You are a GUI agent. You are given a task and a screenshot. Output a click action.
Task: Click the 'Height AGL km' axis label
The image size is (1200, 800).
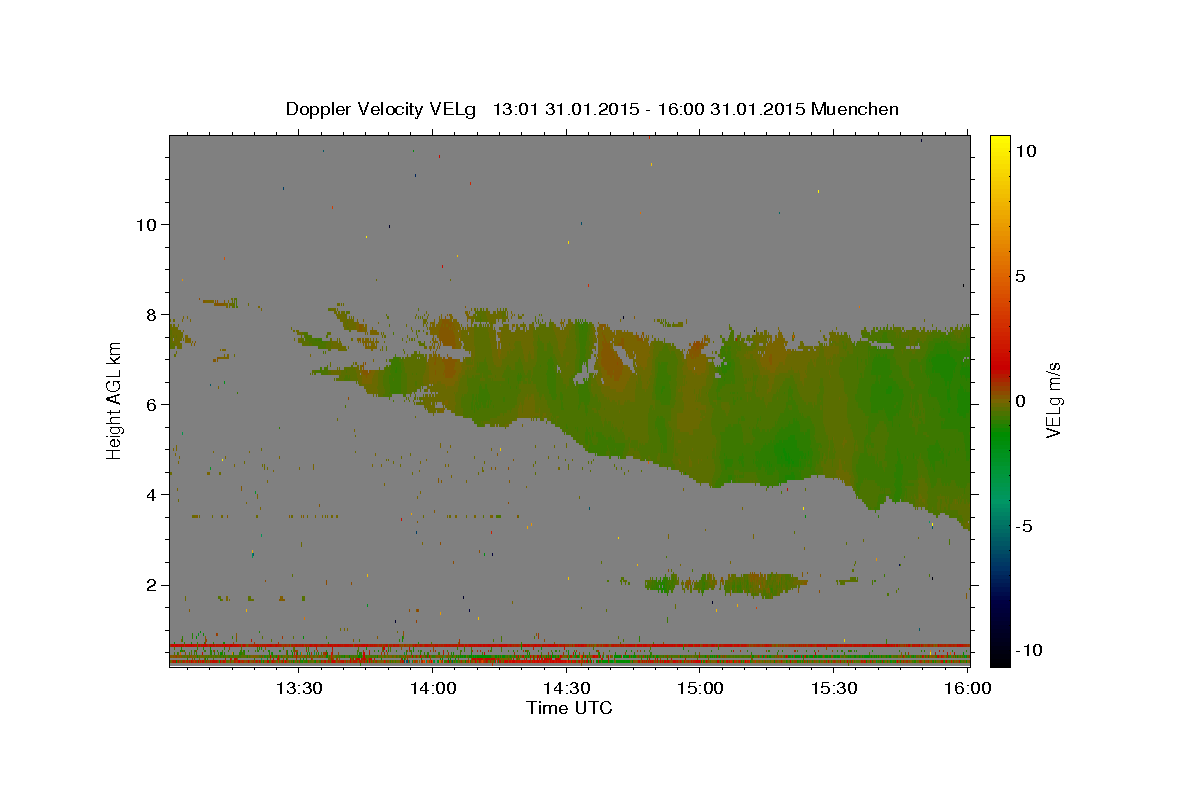click(x=115, y=401)
